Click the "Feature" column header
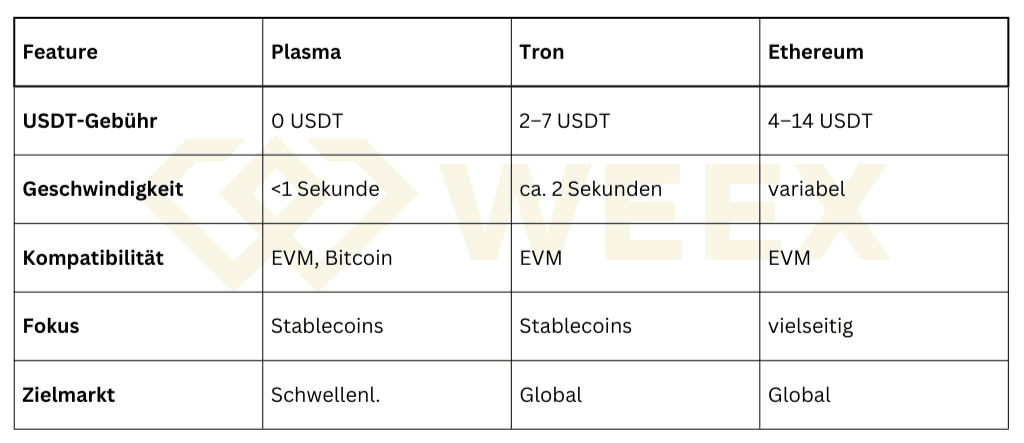The width and height of the screenshot is (1024, 443). pyautogui.click(x=60, y=52)
